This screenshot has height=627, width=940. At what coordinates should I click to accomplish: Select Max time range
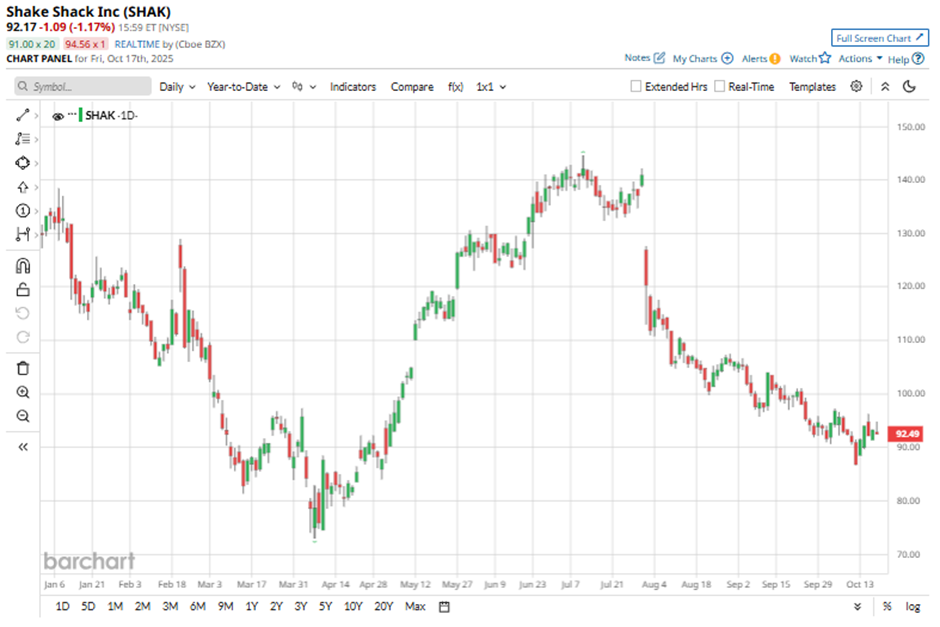pos(415,607)
